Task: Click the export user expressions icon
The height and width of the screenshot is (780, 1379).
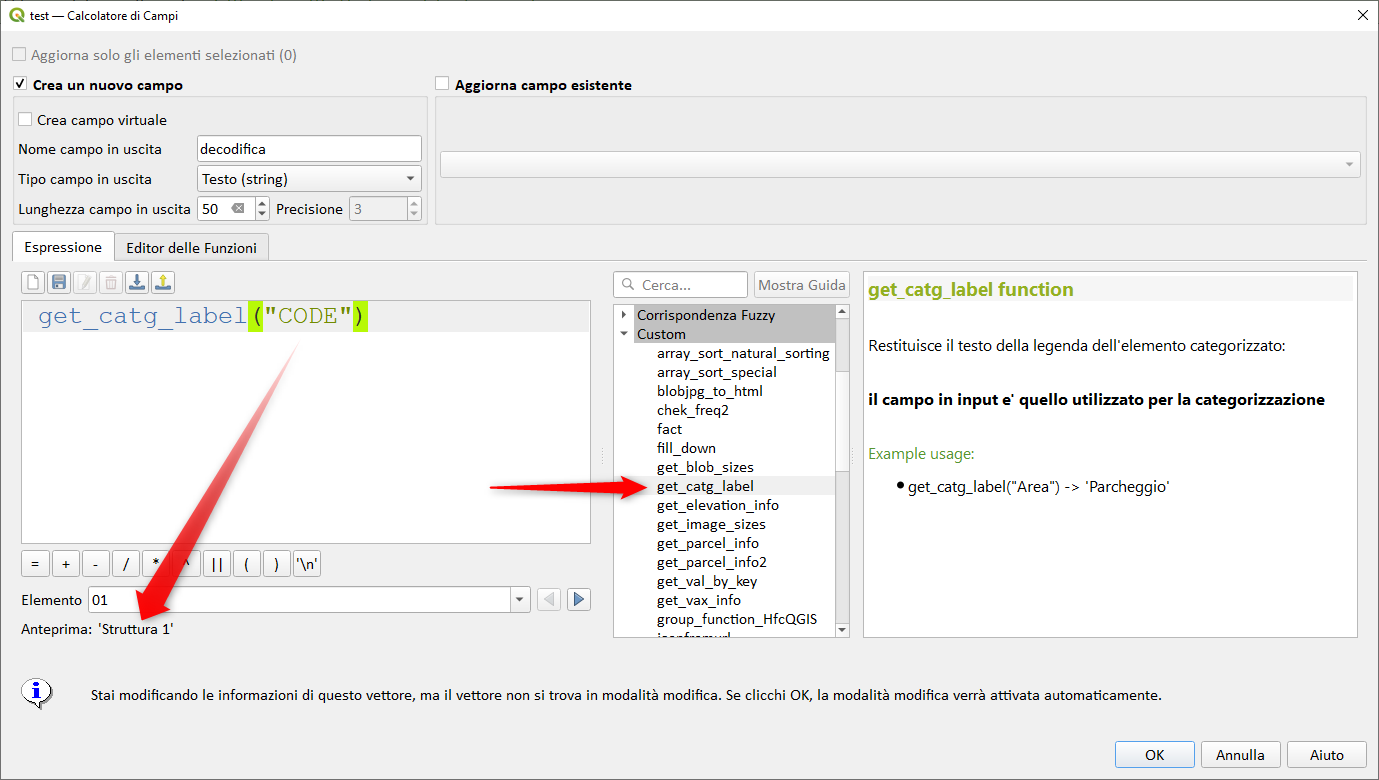Action: tap(163, 283)
